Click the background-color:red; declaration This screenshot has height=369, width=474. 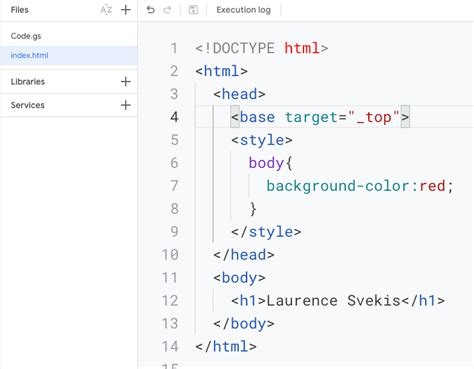[360, 186]
